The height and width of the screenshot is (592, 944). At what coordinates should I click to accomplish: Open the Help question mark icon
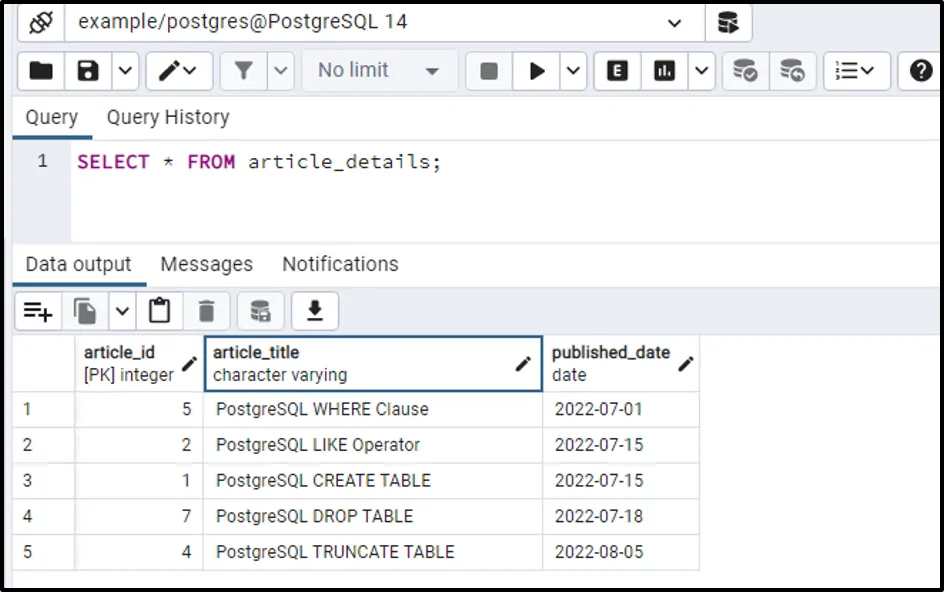click(x=921, y=71)
